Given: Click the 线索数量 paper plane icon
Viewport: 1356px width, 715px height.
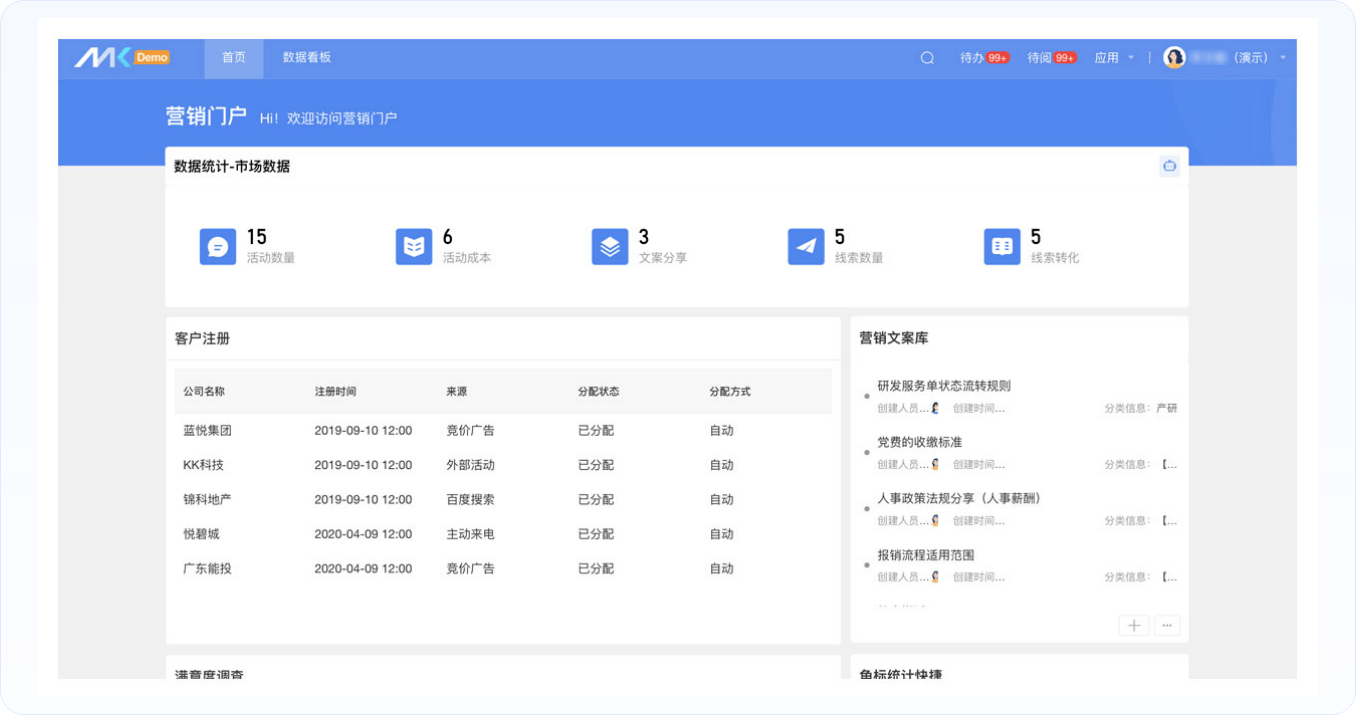Looking at the screenshot, I should click(806, 246).
